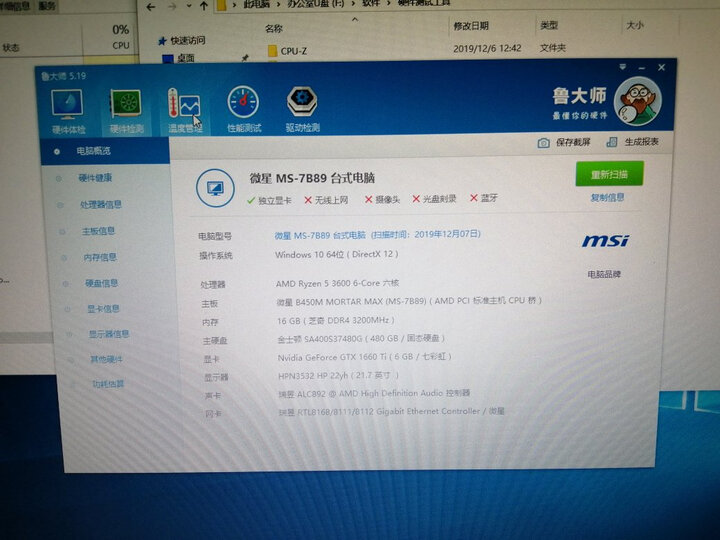Open 显卡信息 in the sidebar
Image resolution: width=720 pixels, height=540 pixels.
click(x=103, y=309)
